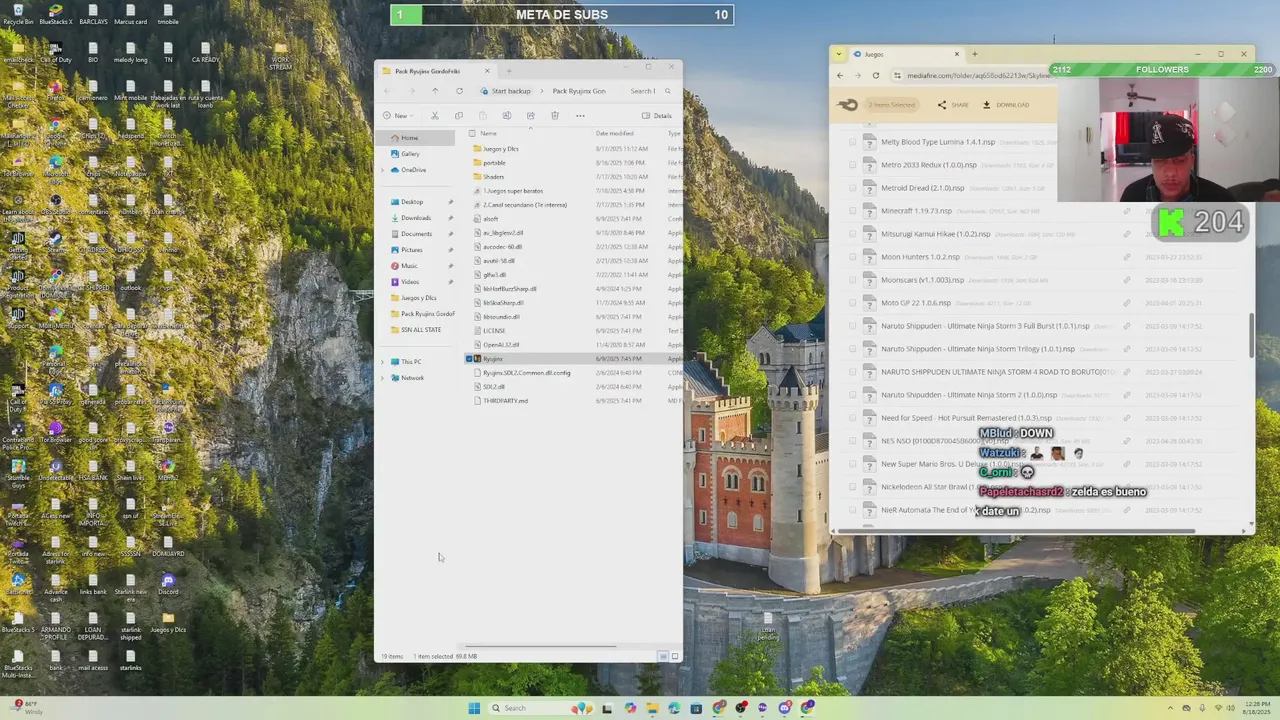1280x720 pixels.
Task: Add a new tab in File Explorer
Action: coord(508,71)
